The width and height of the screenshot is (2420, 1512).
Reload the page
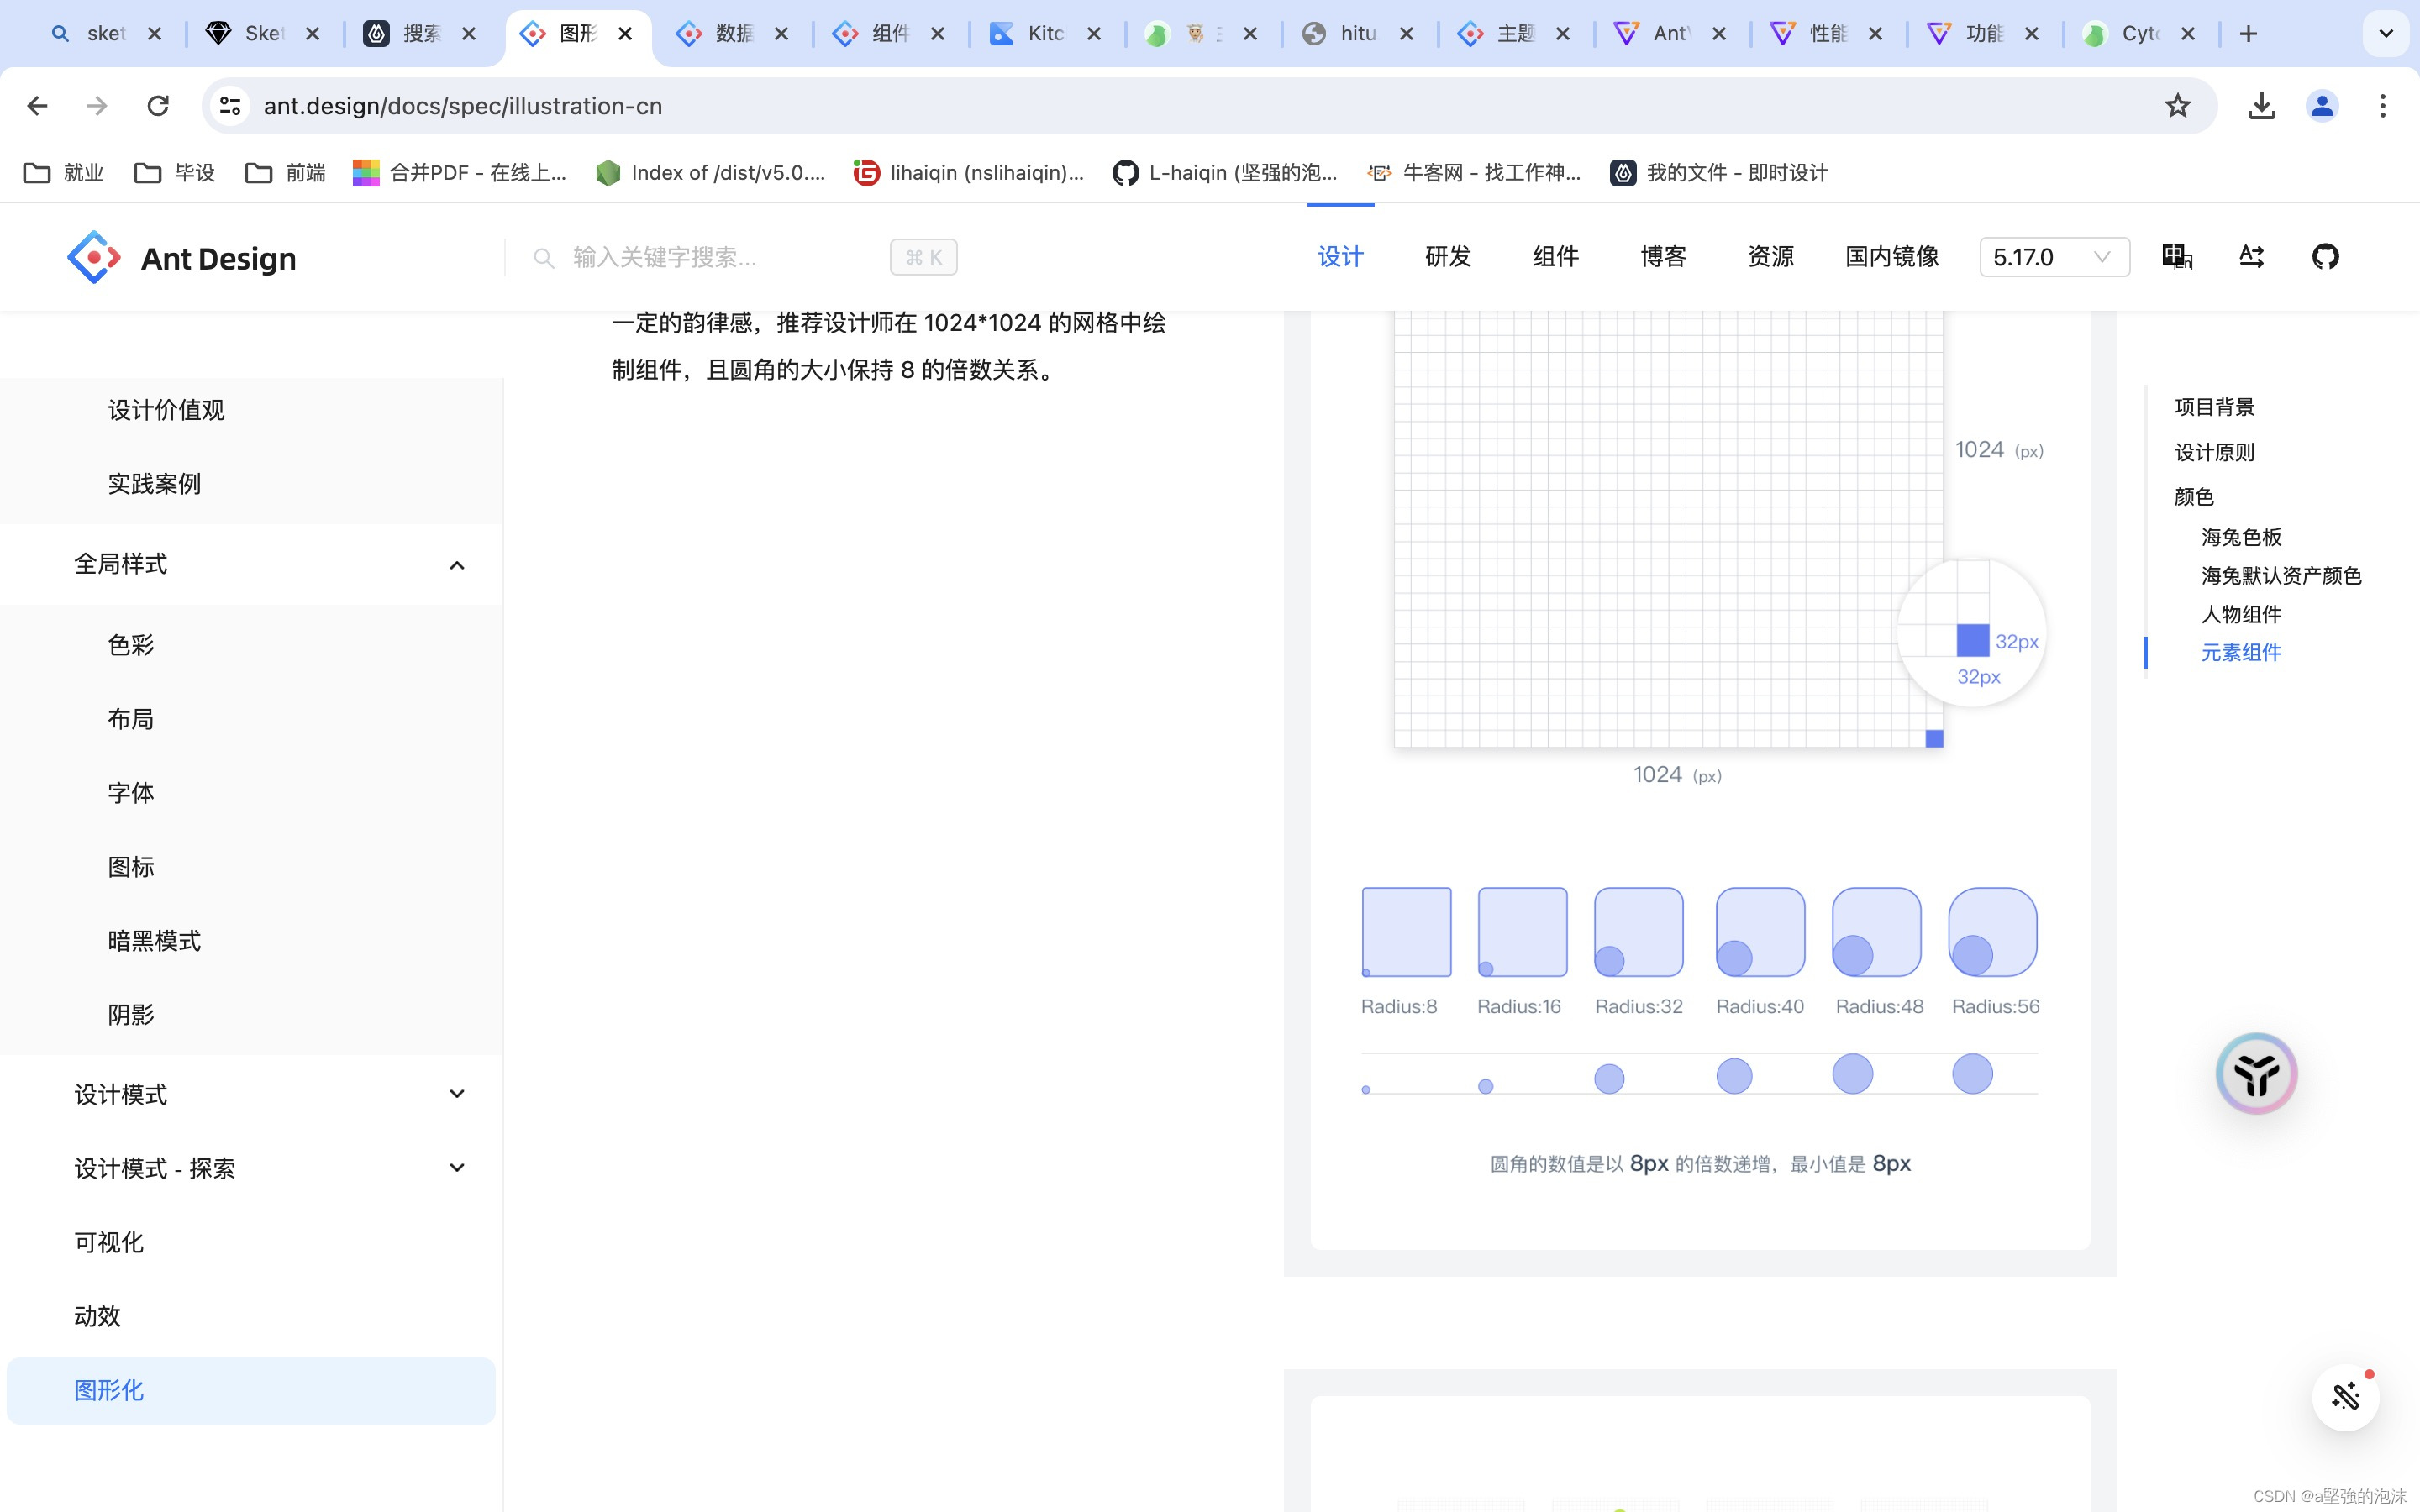(x=158, y=105)
